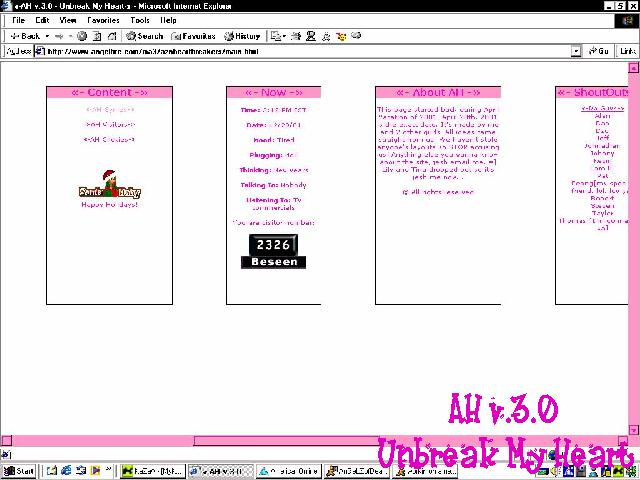Screen dimensions: 640x480
Task: Open the Windows Start menu
Action: 20,470
